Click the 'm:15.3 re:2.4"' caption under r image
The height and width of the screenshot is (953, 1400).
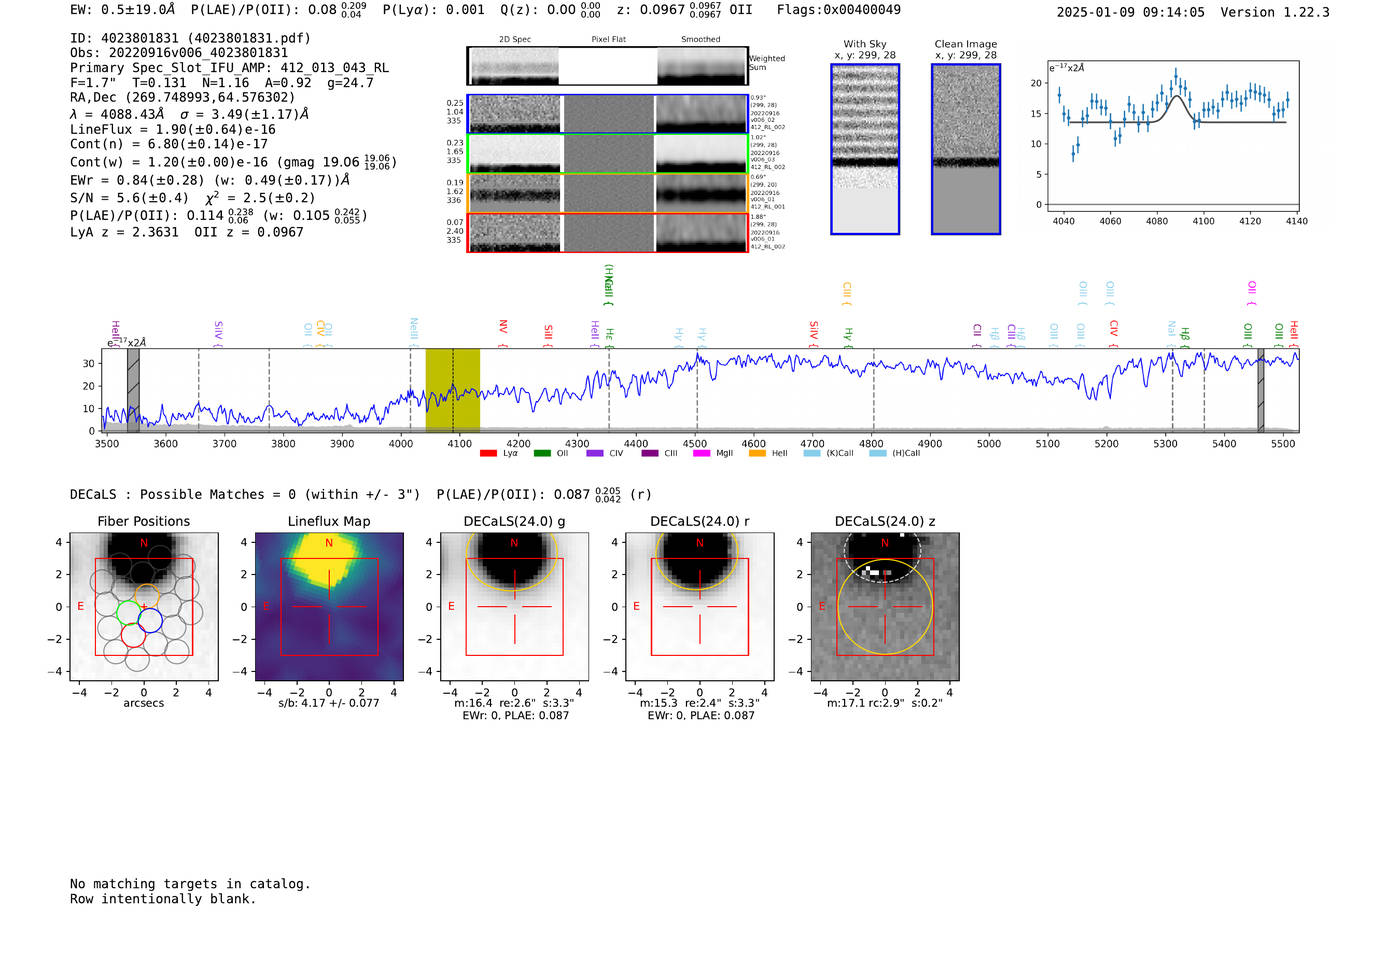(x=699, y=703)
